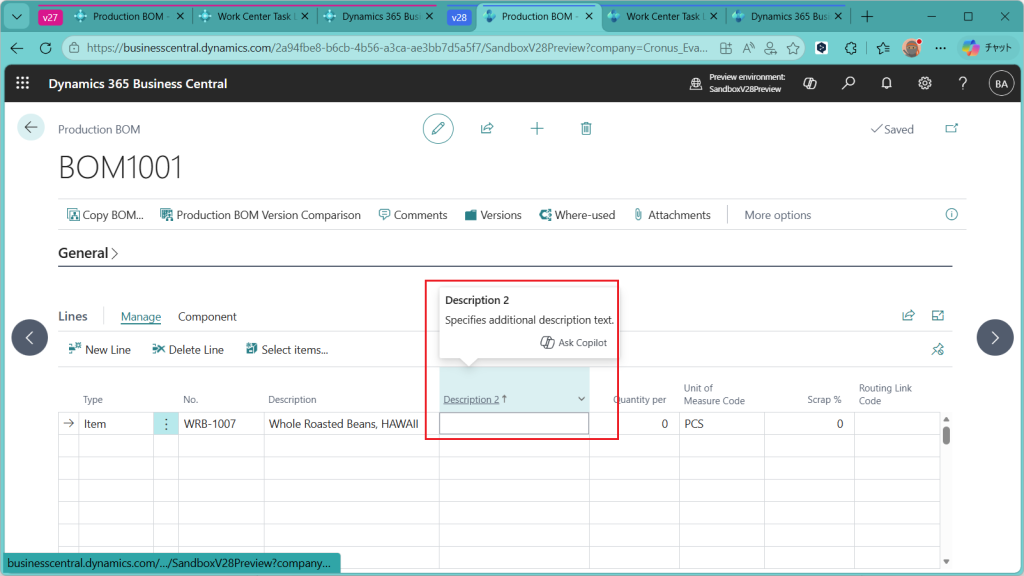Click the plus icon to create new
The height and width of the screenshot is (576, 1024).
click(x=537, y=129)
